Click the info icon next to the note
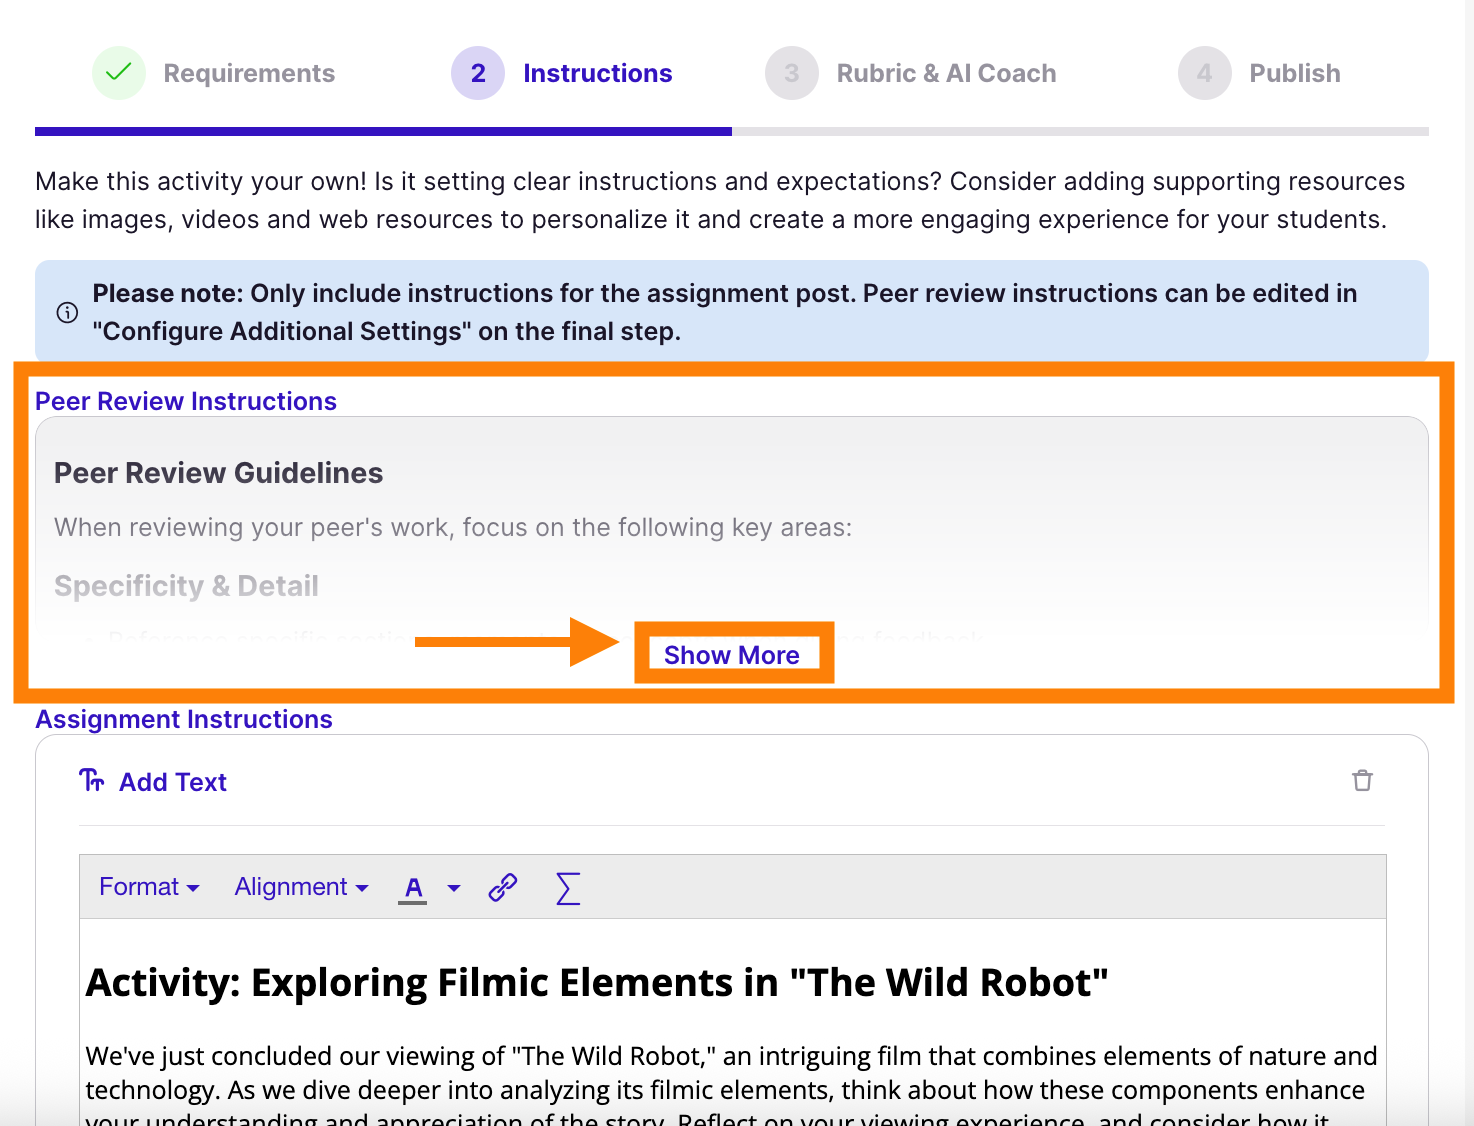 (x=66, y=313)
